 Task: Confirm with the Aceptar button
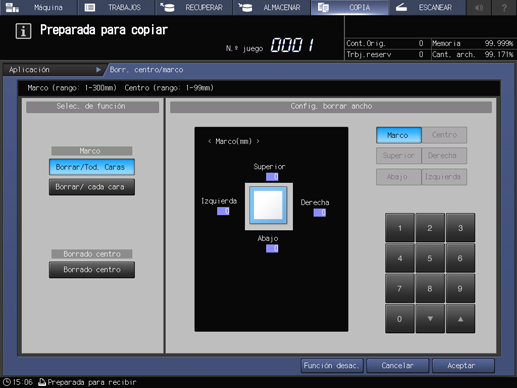point(463,366)
